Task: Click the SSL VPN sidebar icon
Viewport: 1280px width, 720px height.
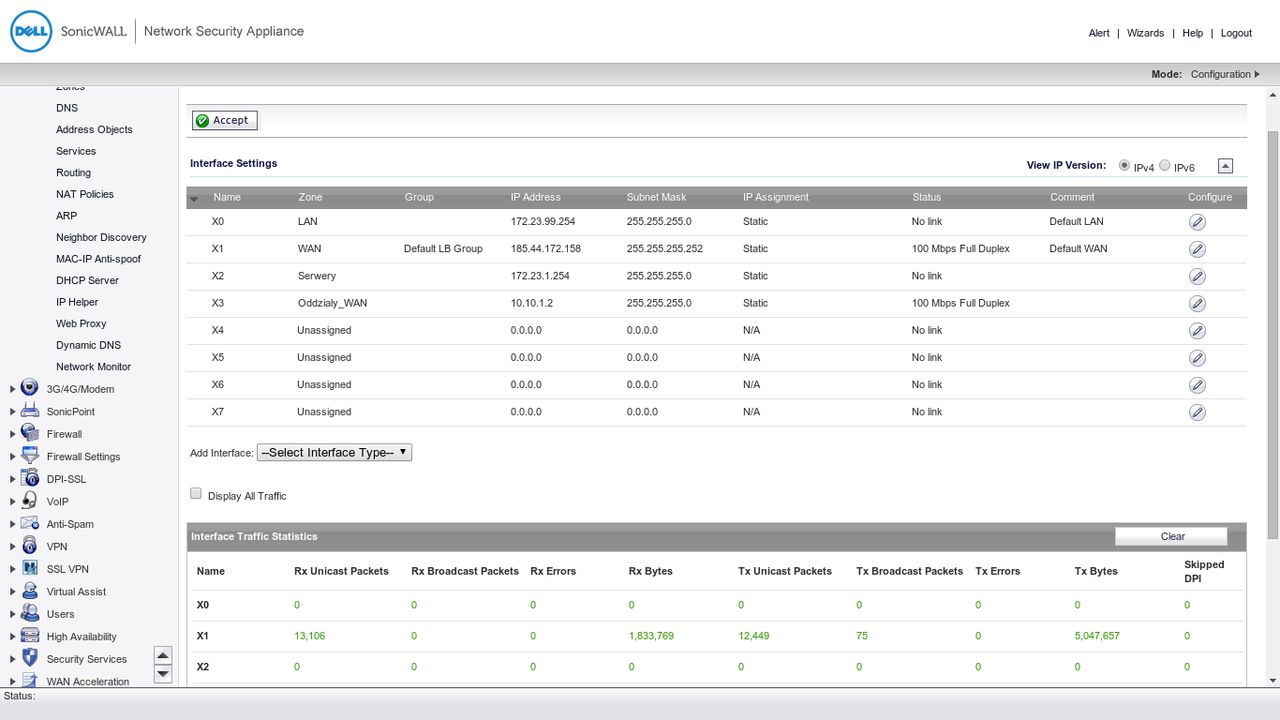Action: (30, 568)
